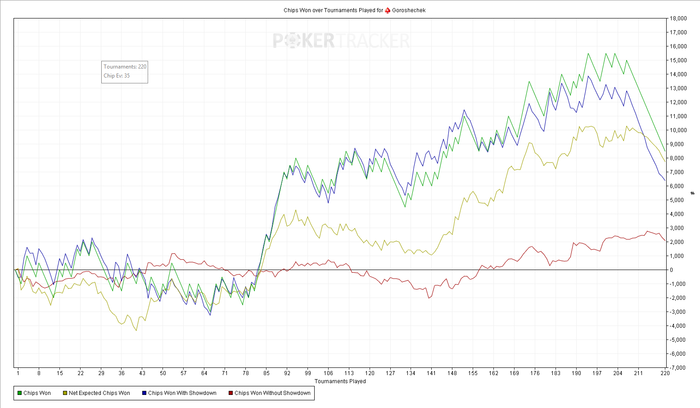
Task: Click the 10,000 y-axis value
Action: coord(678,130)
